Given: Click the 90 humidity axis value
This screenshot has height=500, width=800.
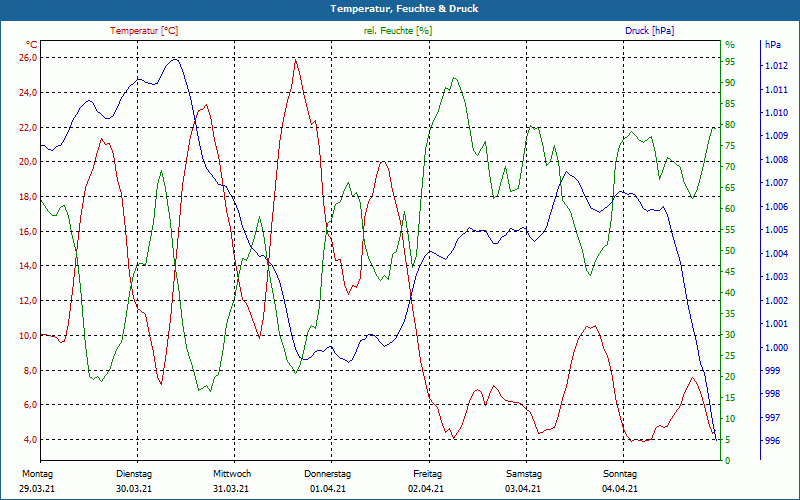Looking at the screenshot, I should click(730, 83).
